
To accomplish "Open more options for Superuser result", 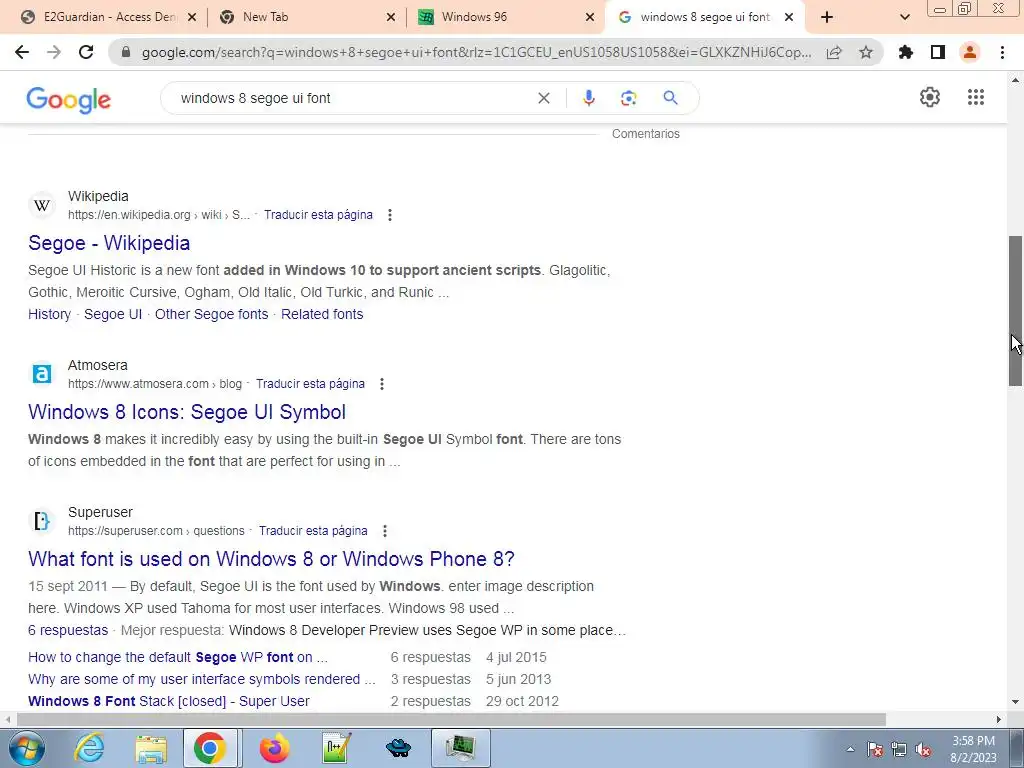I will pos(385,531).
